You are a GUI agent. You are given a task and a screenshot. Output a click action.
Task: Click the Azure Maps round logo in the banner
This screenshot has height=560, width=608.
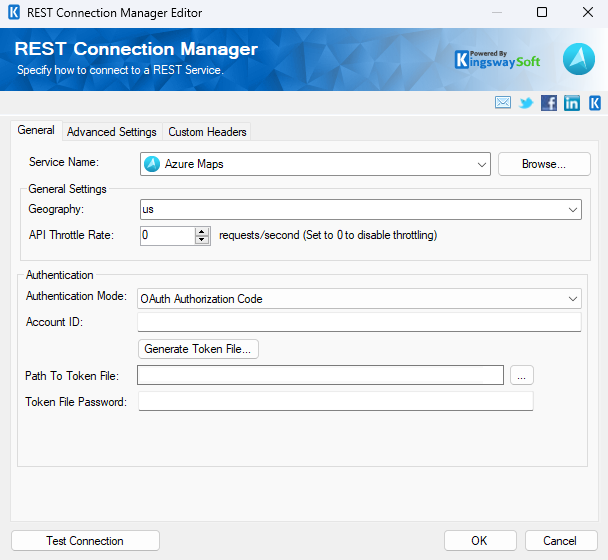(579, 59)
